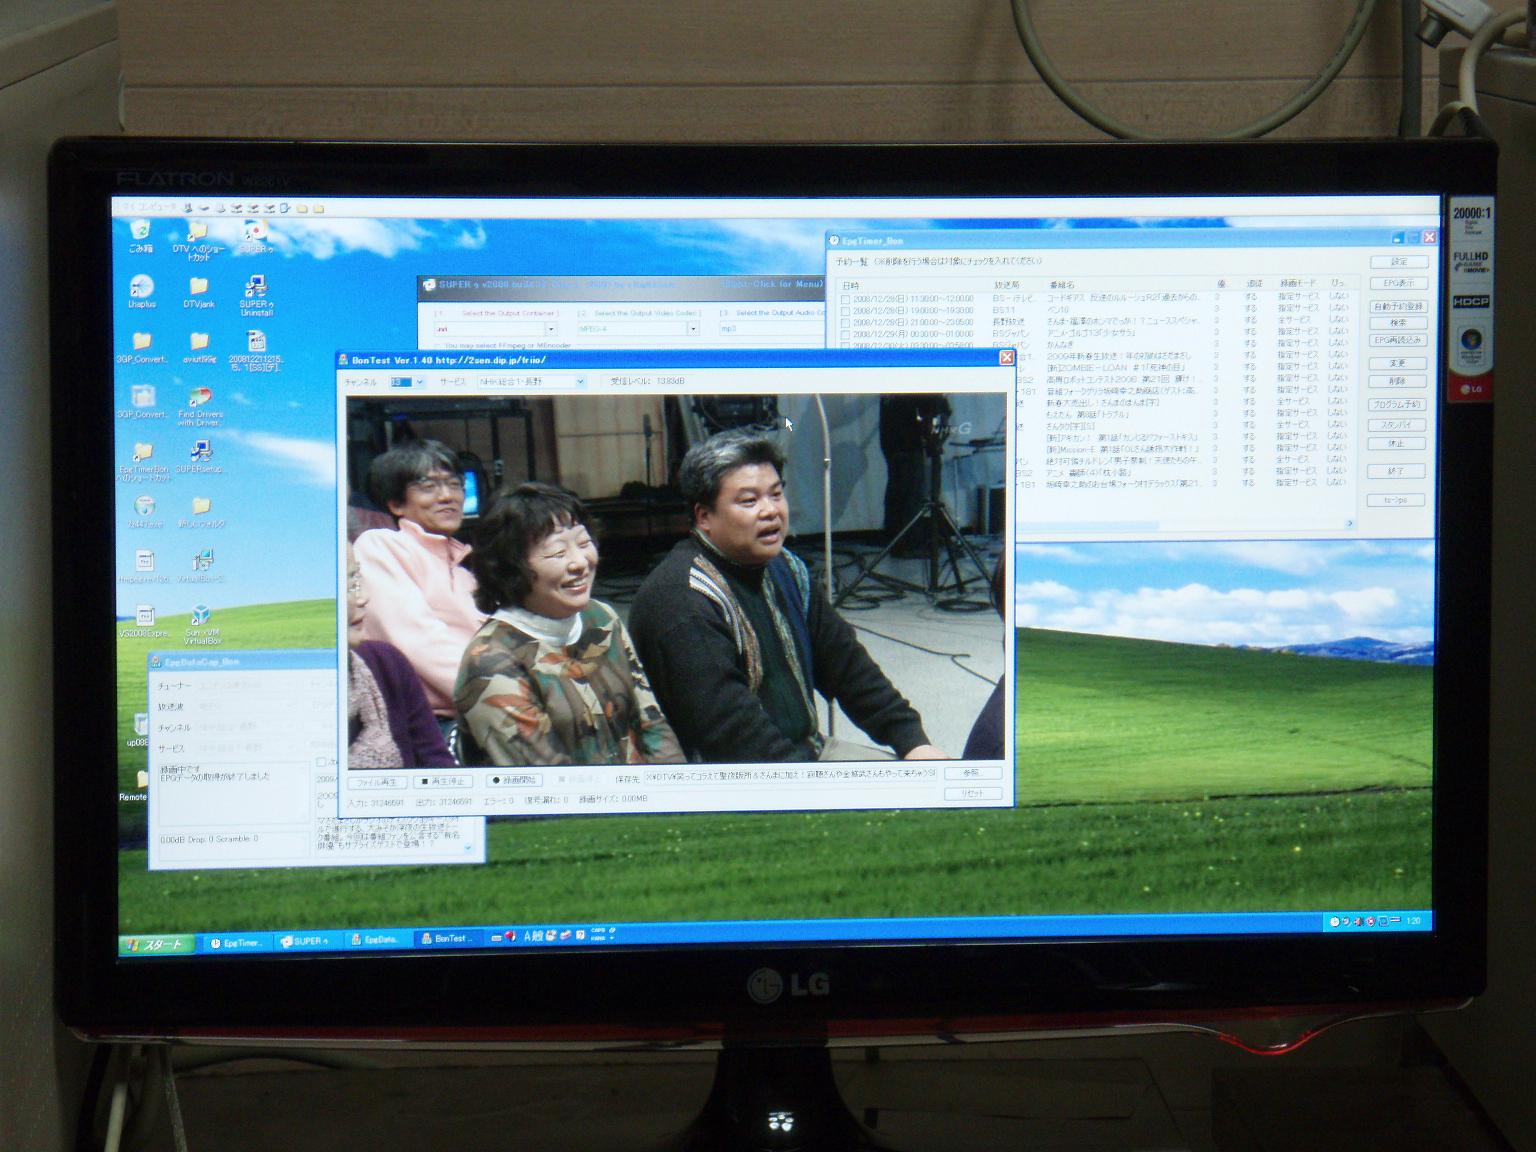Open the service dropdown showing NHK総合1・長野

[531, 382]
